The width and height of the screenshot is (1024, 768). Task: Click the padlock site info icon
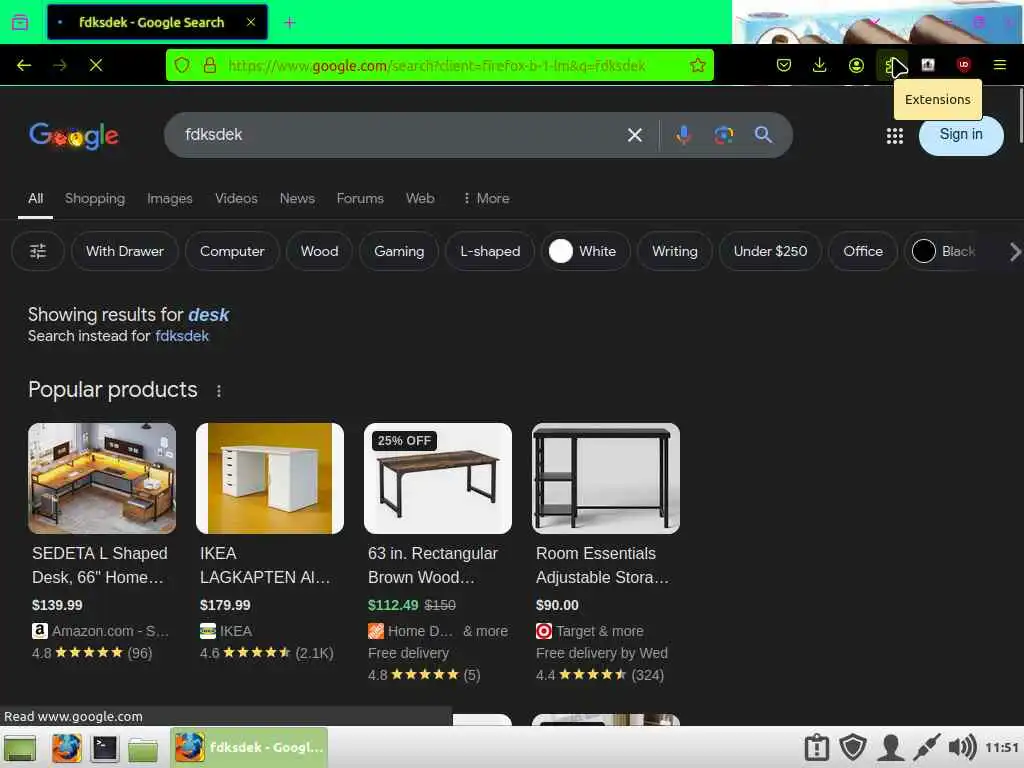click(210, 65)
